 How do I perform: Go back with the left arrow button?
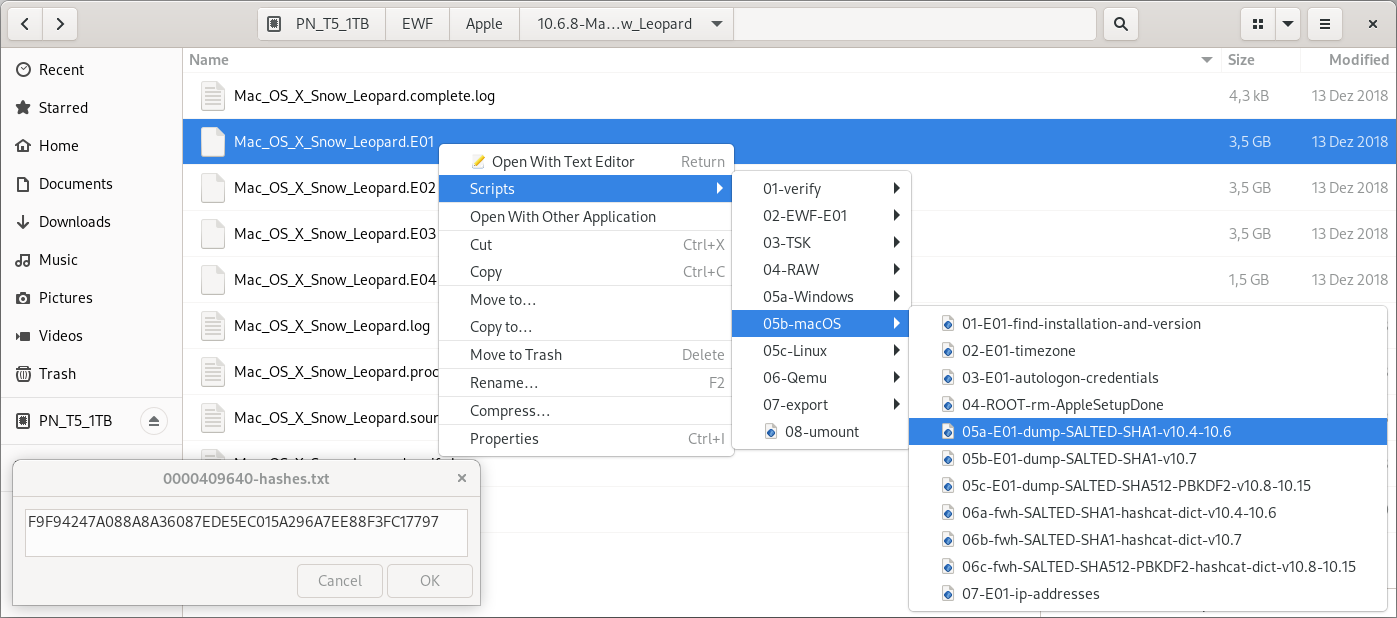pos(25,24)
